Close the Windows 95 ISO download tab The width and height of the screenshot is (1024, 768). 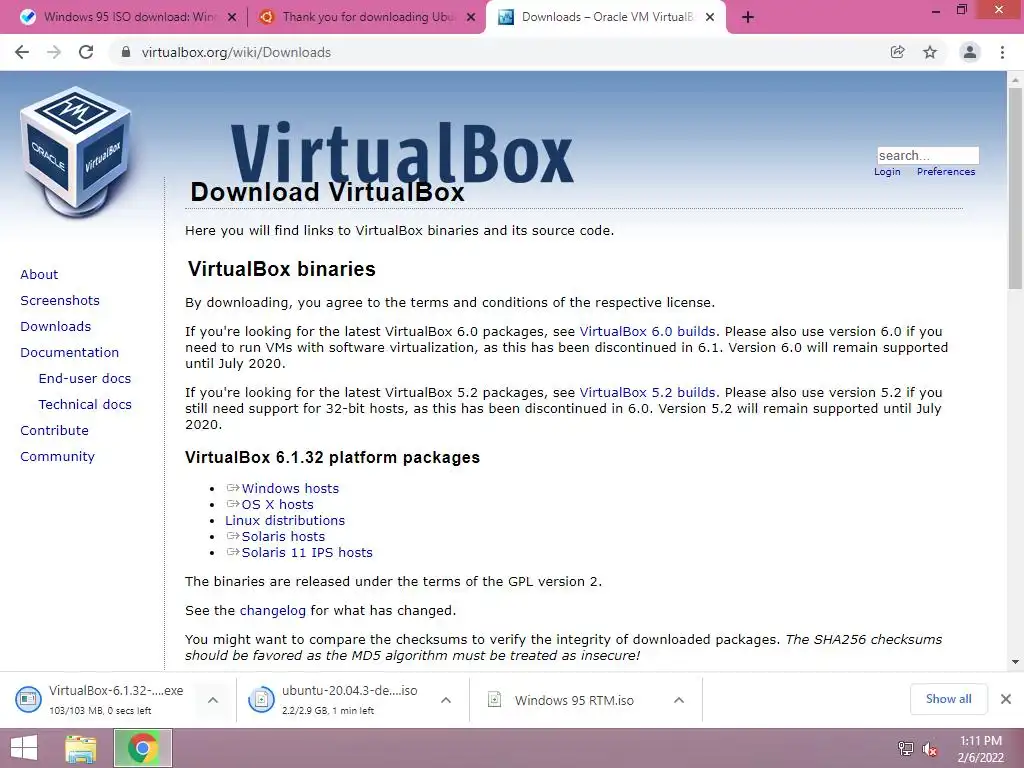click(x=232, y=18)
